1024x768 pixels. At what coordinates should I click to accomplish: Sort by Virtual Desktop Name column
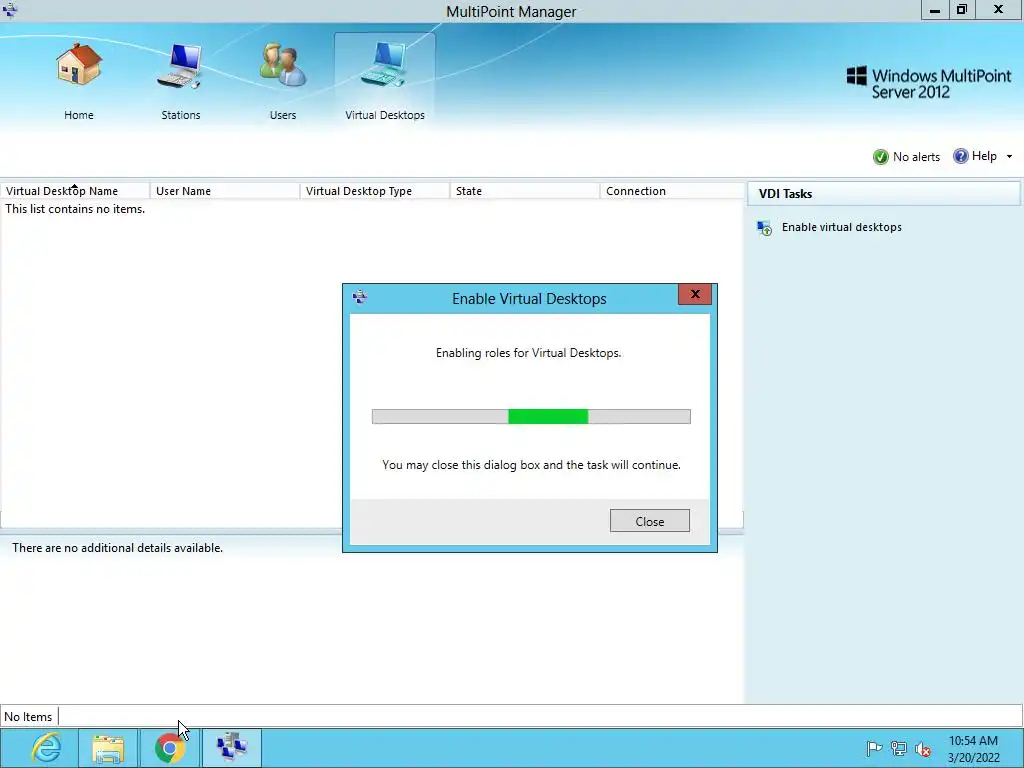75,191
